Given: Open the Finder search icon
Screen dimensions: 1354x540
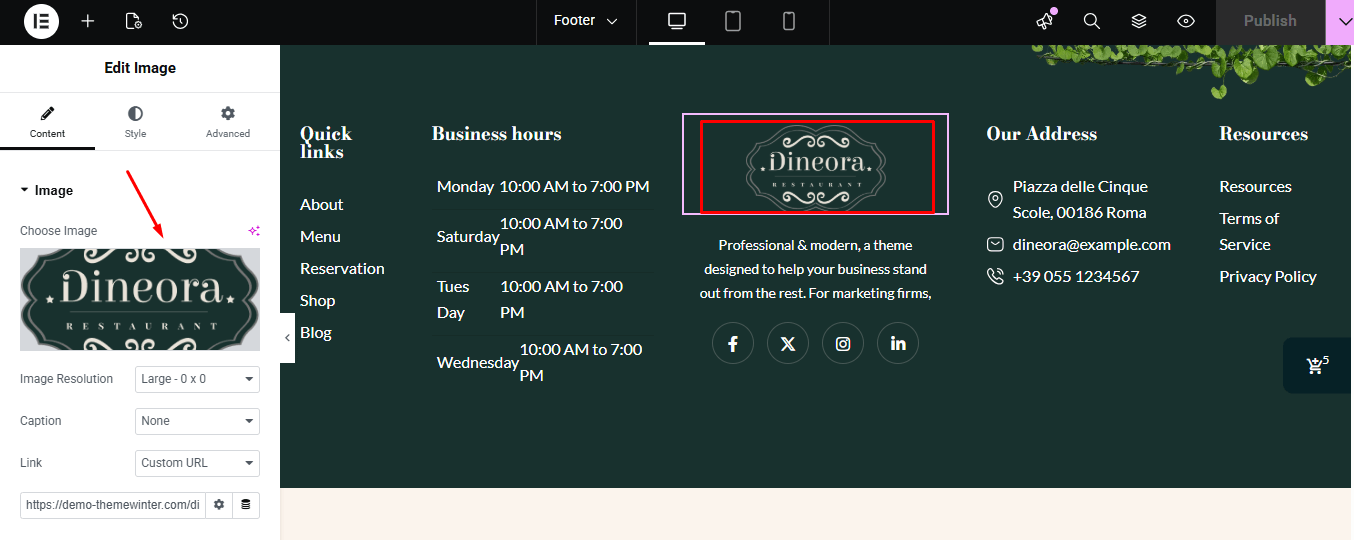Looking at the screenshot, I should click(1092, 21).
